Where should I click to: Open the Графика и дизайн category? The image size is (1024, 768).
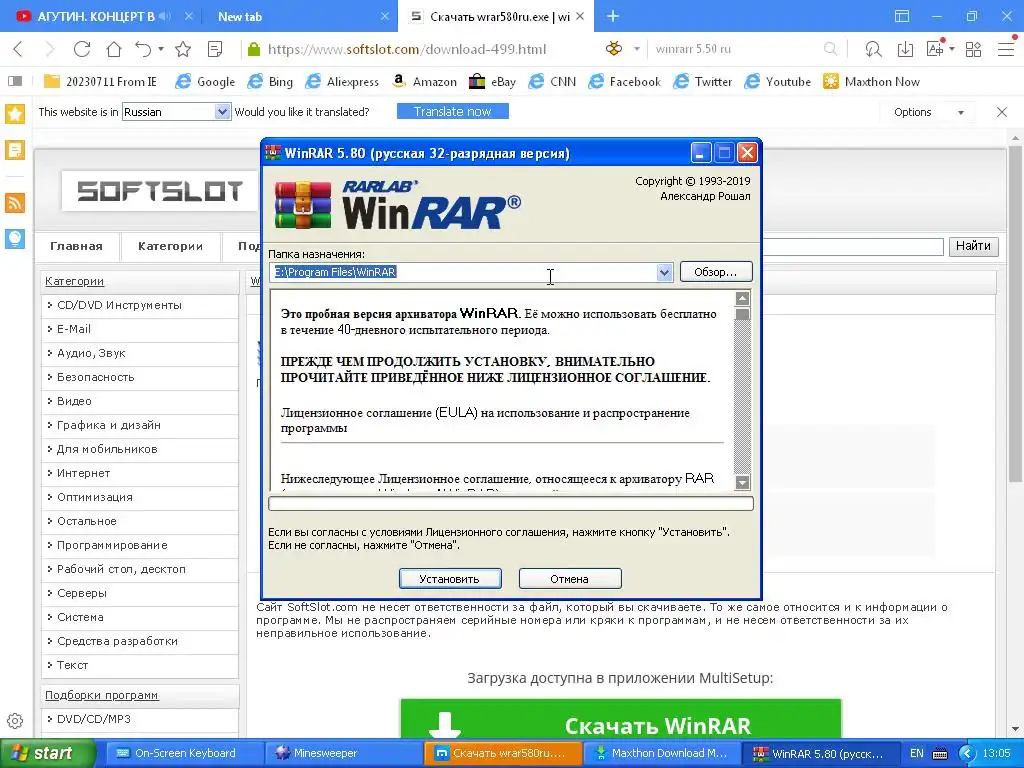(108, 425)
